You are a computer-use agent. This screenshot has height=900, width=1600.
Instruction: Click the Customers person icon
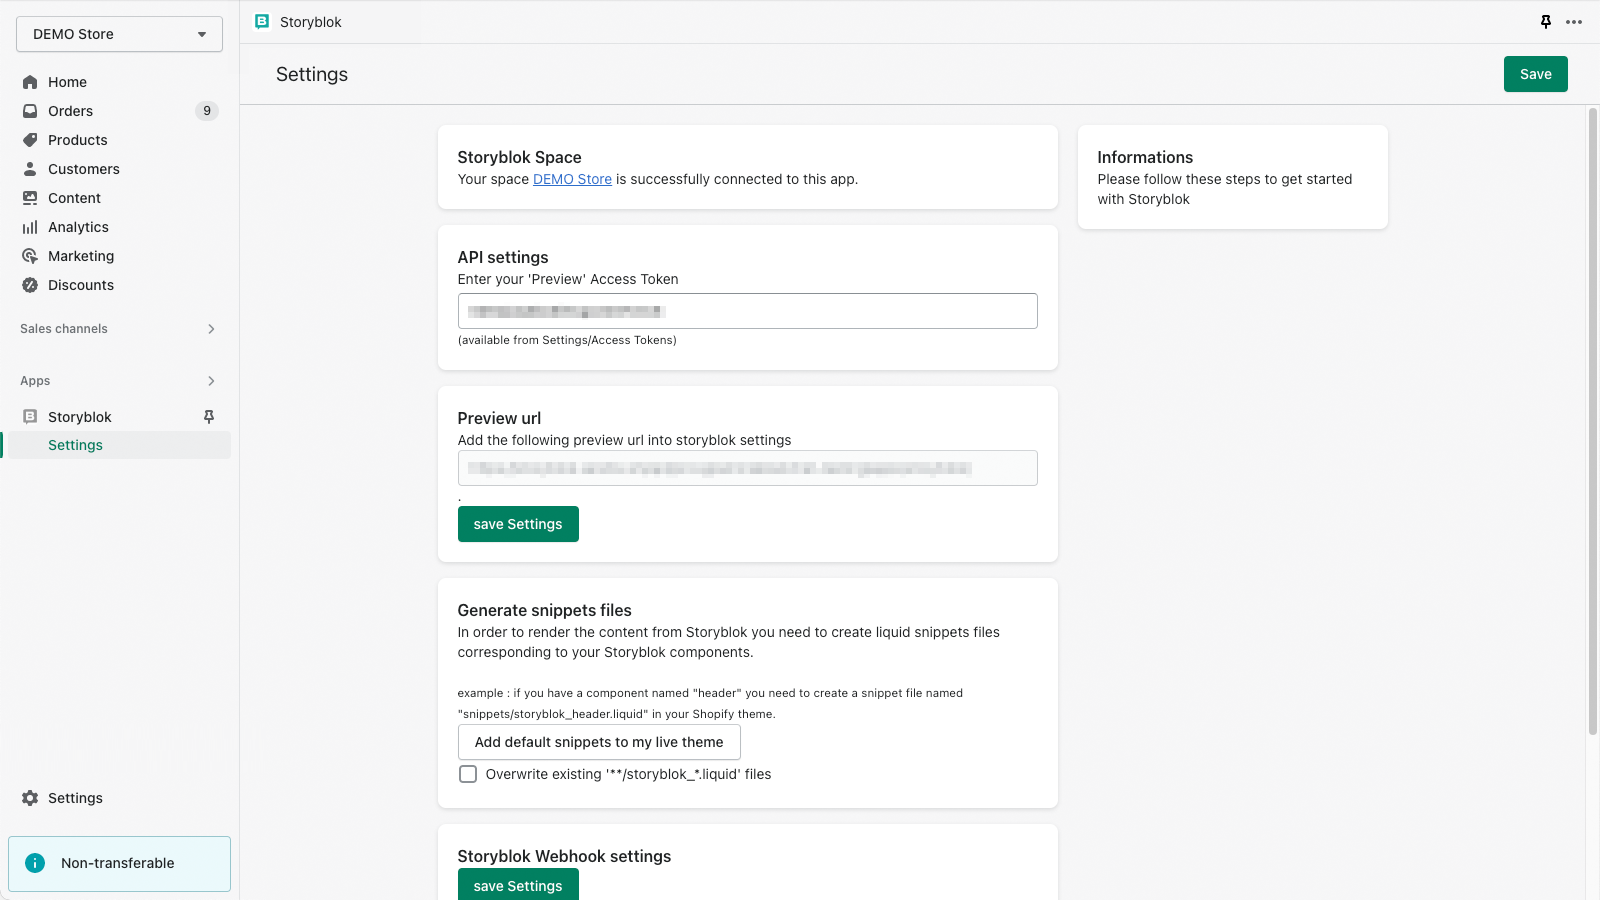coord(30,169)
